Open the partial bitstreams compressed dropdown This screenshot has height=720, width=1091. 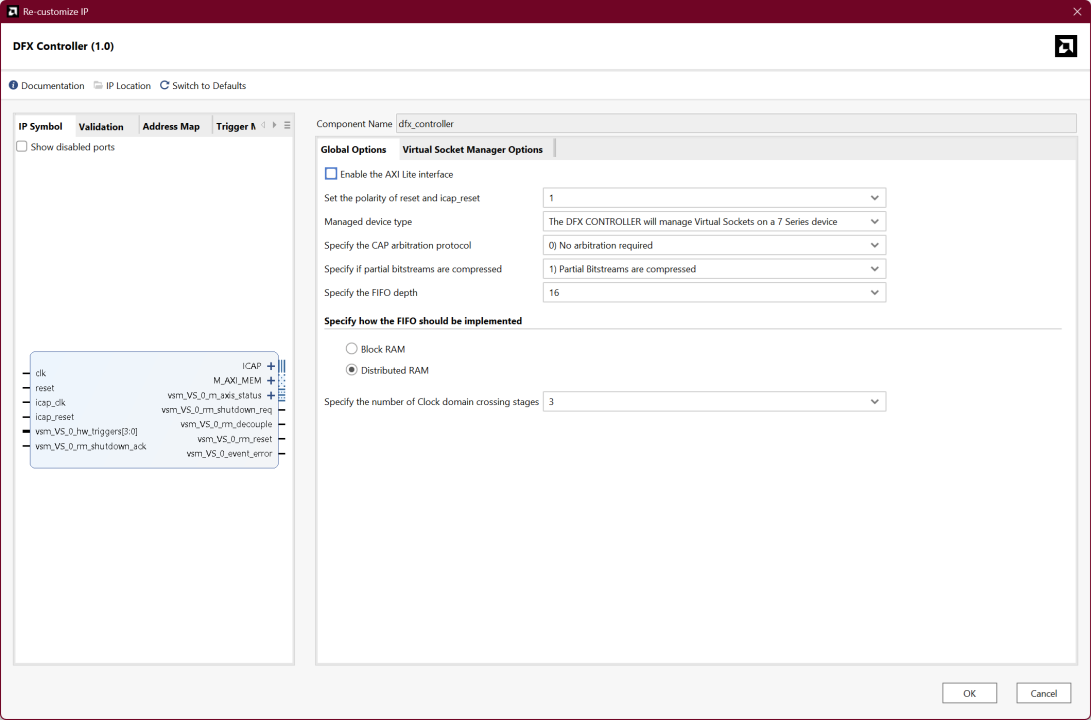[x=714, y=269]
